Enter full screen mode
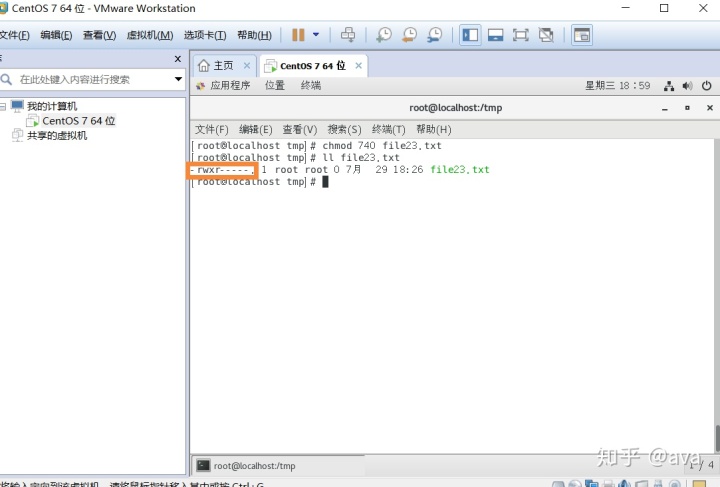Viewport: 720px width, 487px height. [521, 35]
